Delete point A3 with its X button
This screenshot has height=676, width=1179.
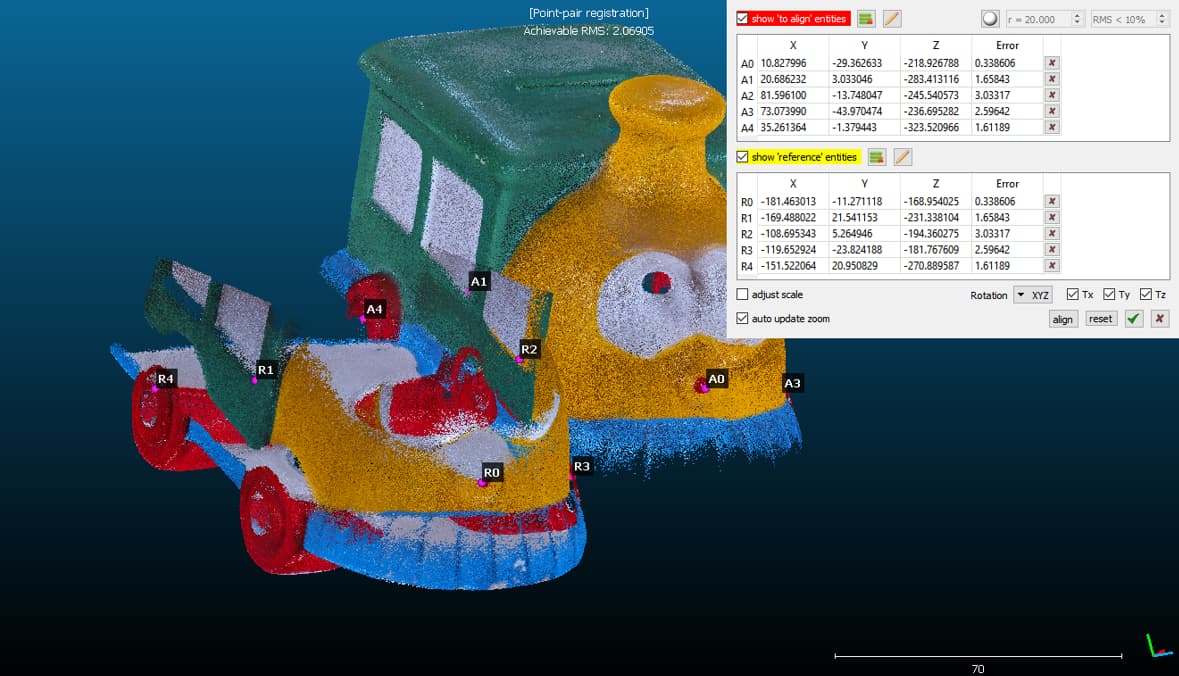pyautogui.click(x=1052, y=111)
